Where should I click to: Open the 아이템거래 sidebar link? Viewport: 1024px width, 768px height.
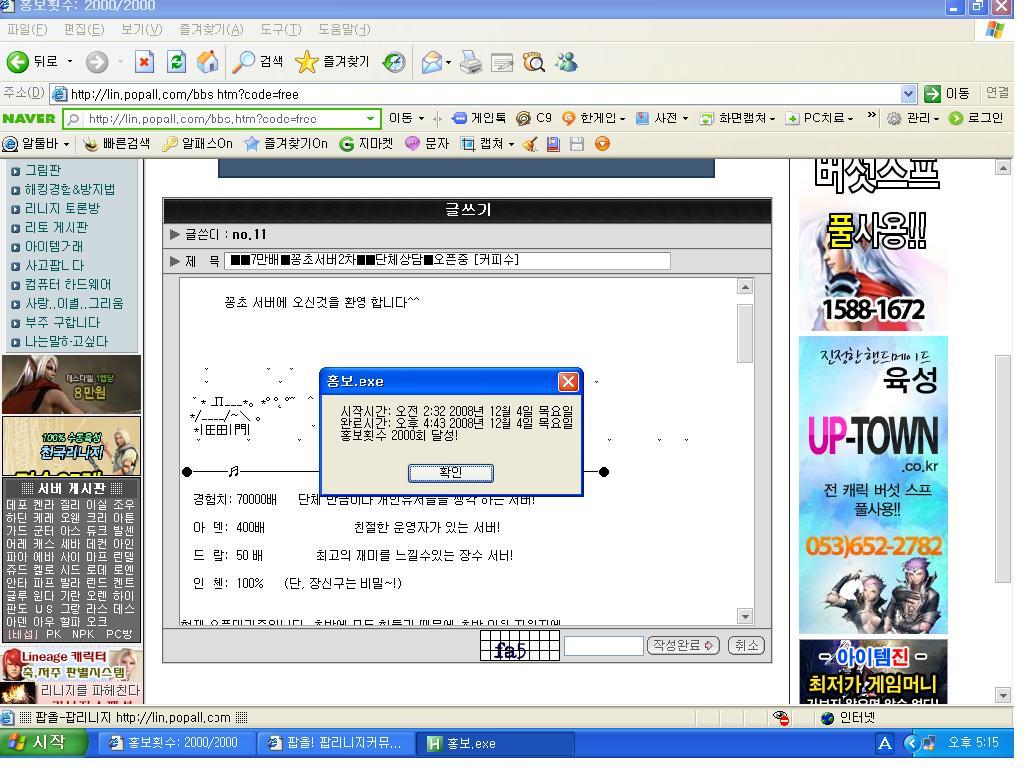tap(54, 246)
